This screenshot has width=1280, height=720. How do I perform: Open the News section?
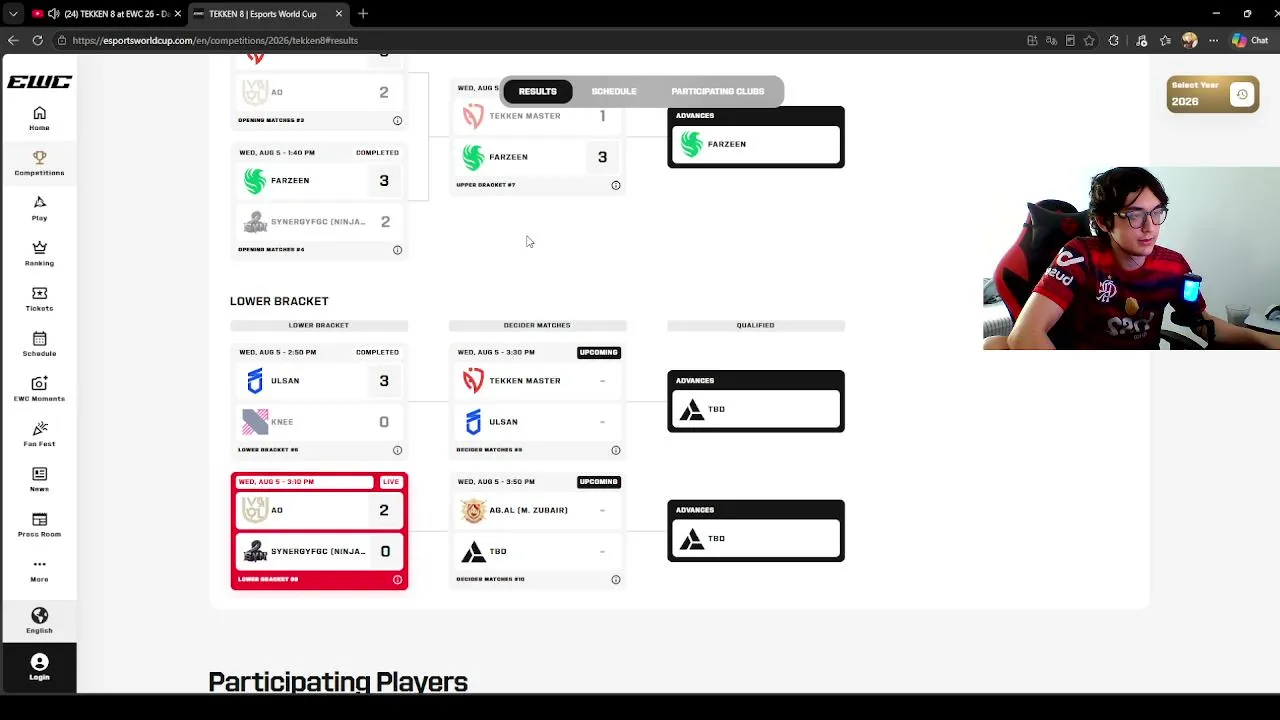pos(39,479)
